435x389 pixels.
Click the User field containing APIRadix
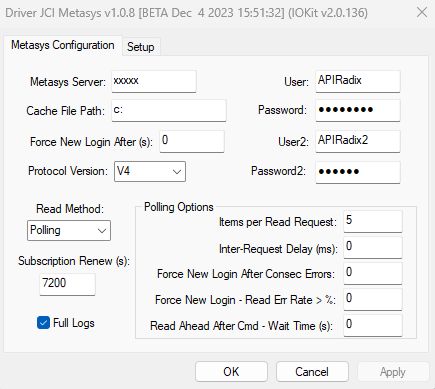tap(358, 81)
